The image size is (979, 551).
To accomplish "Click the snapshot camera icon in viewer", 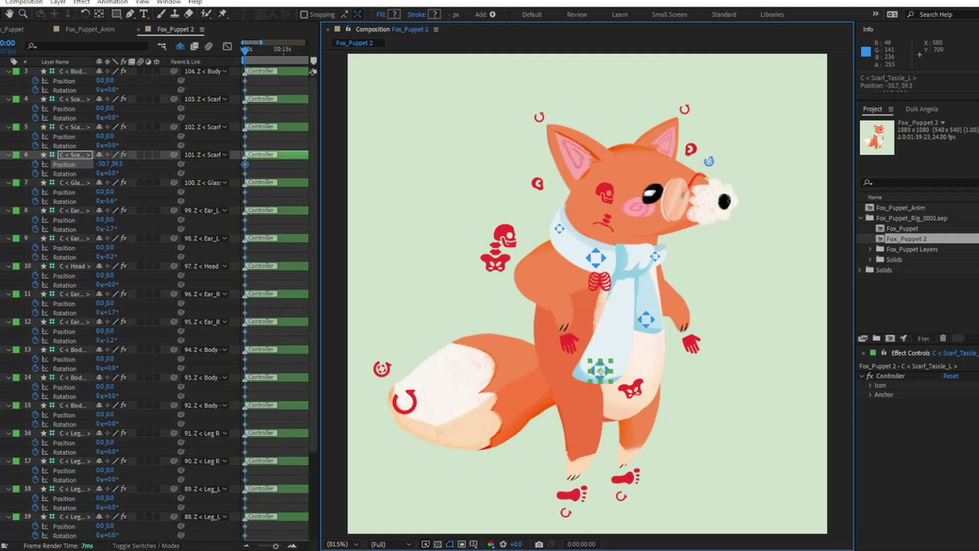I will point(539,544).
